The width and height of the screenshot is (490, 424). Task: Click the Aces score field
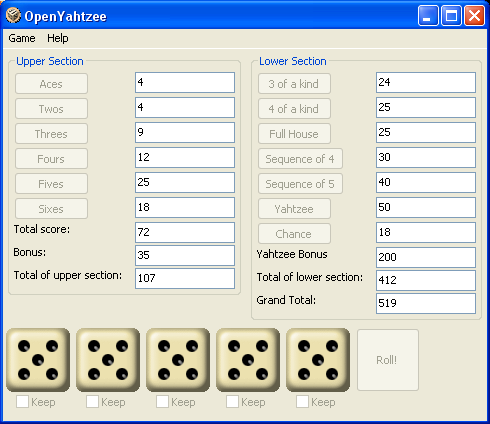(185, 82)
